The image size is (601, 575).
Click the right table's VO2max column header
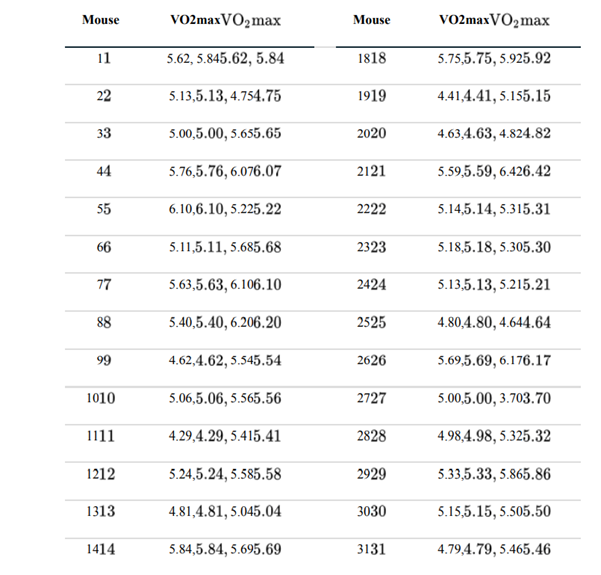click(x=494, y=20)
